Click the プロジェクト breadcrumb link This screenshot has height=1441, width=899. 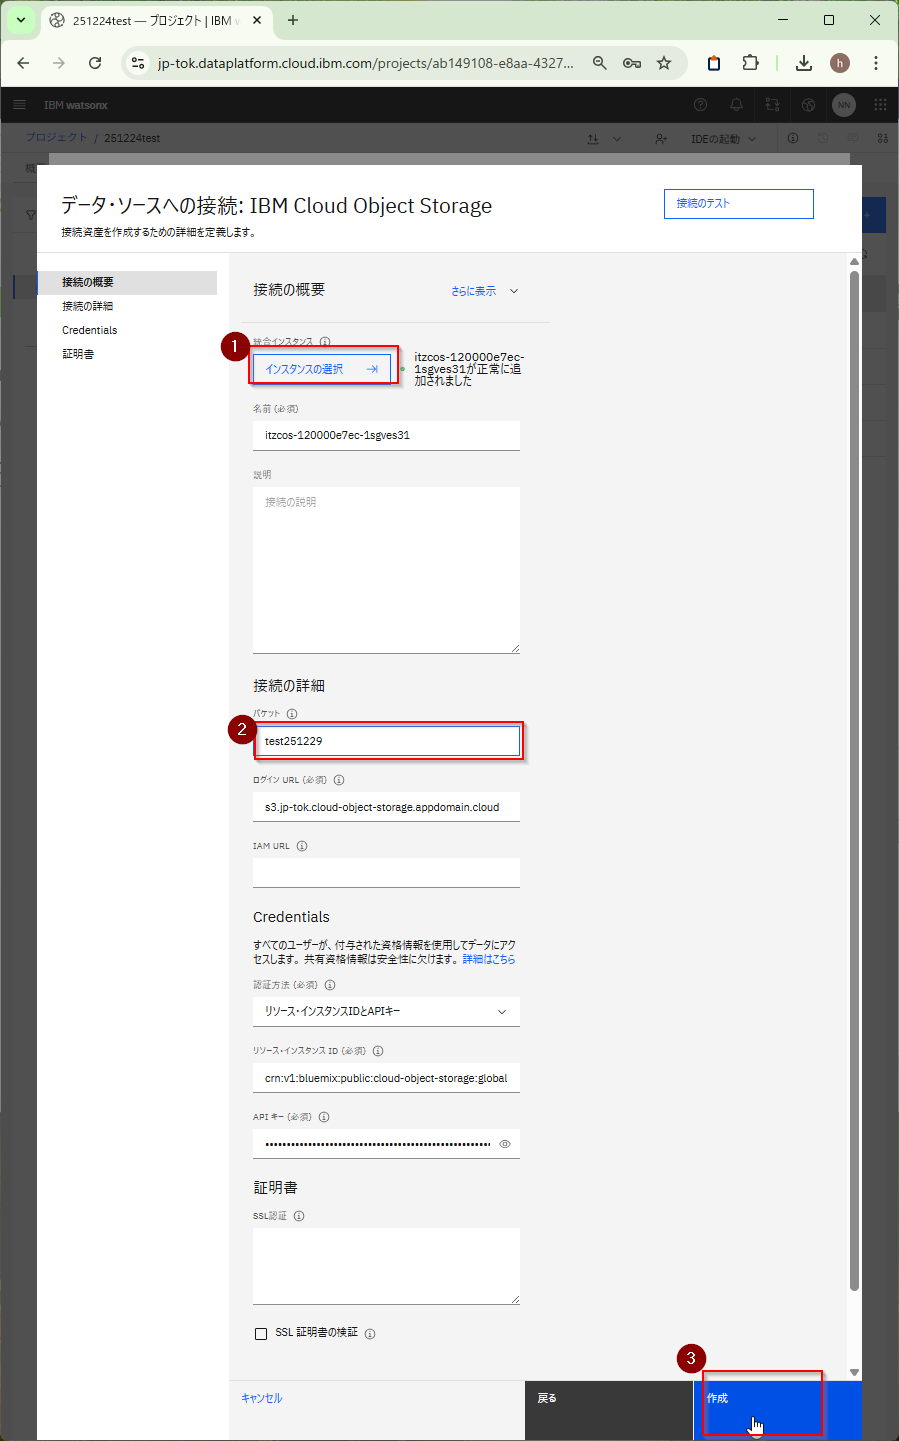click(x=56, y=138)
